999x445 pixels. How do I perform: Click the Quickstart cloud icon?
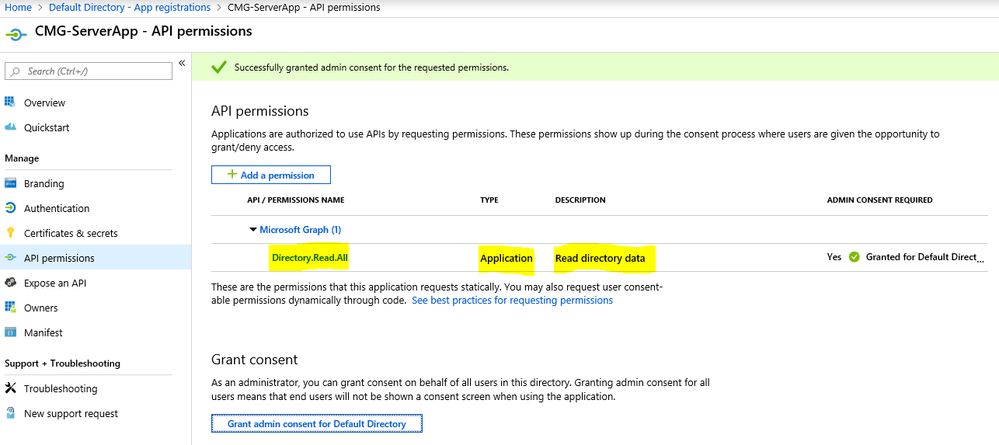click(x=11, y=128)
